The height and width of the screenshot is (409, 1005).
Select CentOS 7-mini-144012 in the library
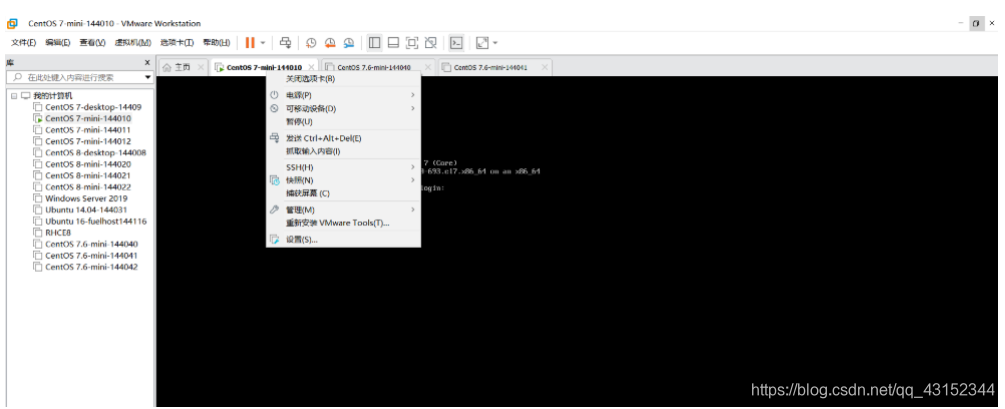click(x=88, y=141)
